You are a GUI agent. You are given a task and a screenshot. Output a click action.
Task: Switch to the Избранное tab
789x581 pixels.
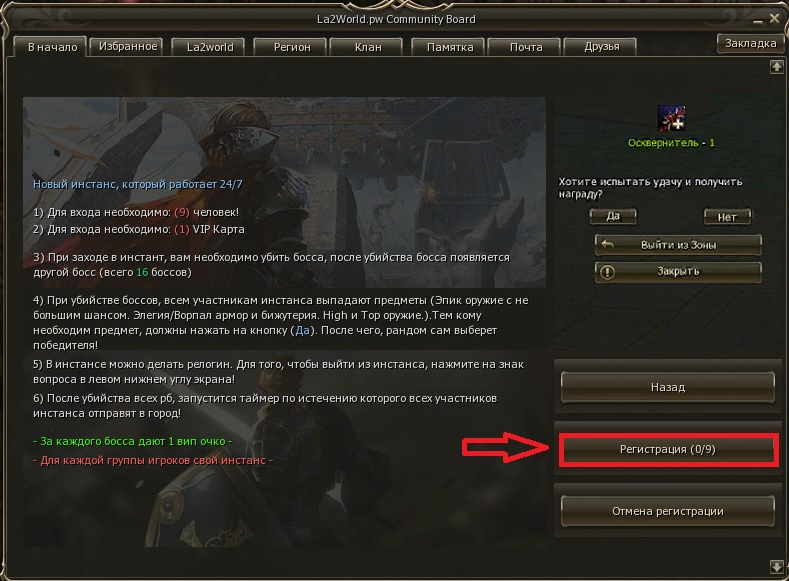[x=127, y=46]
